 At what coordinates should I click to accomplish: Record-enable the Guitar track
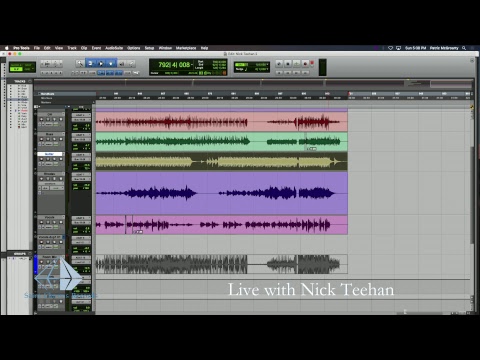click(42, 159)
